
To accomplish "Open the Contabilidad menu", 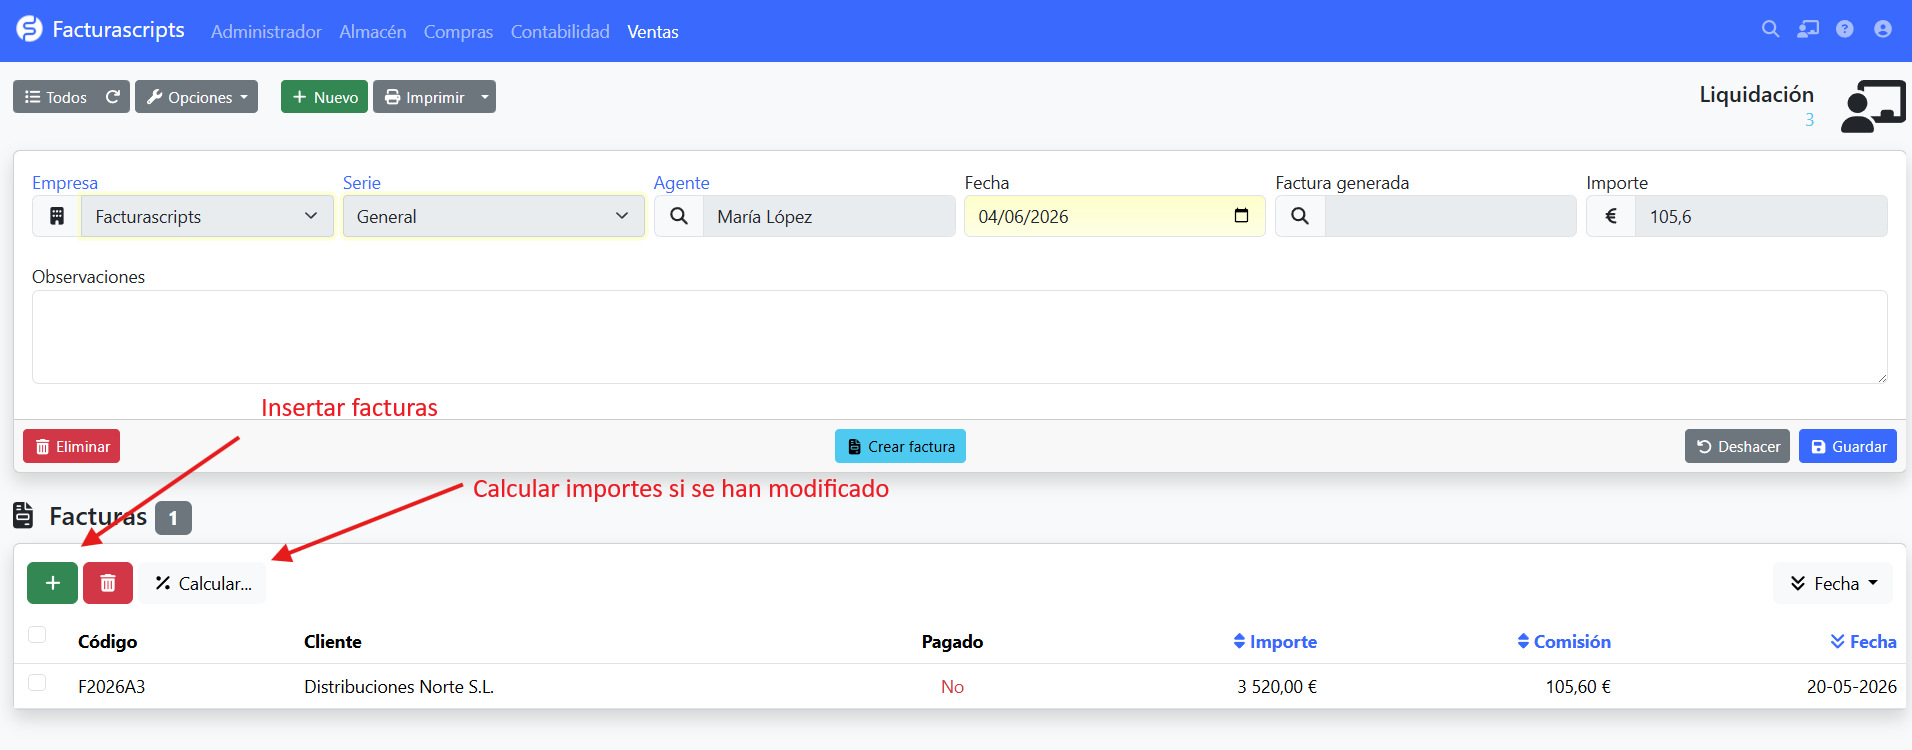I will (560, 32).
